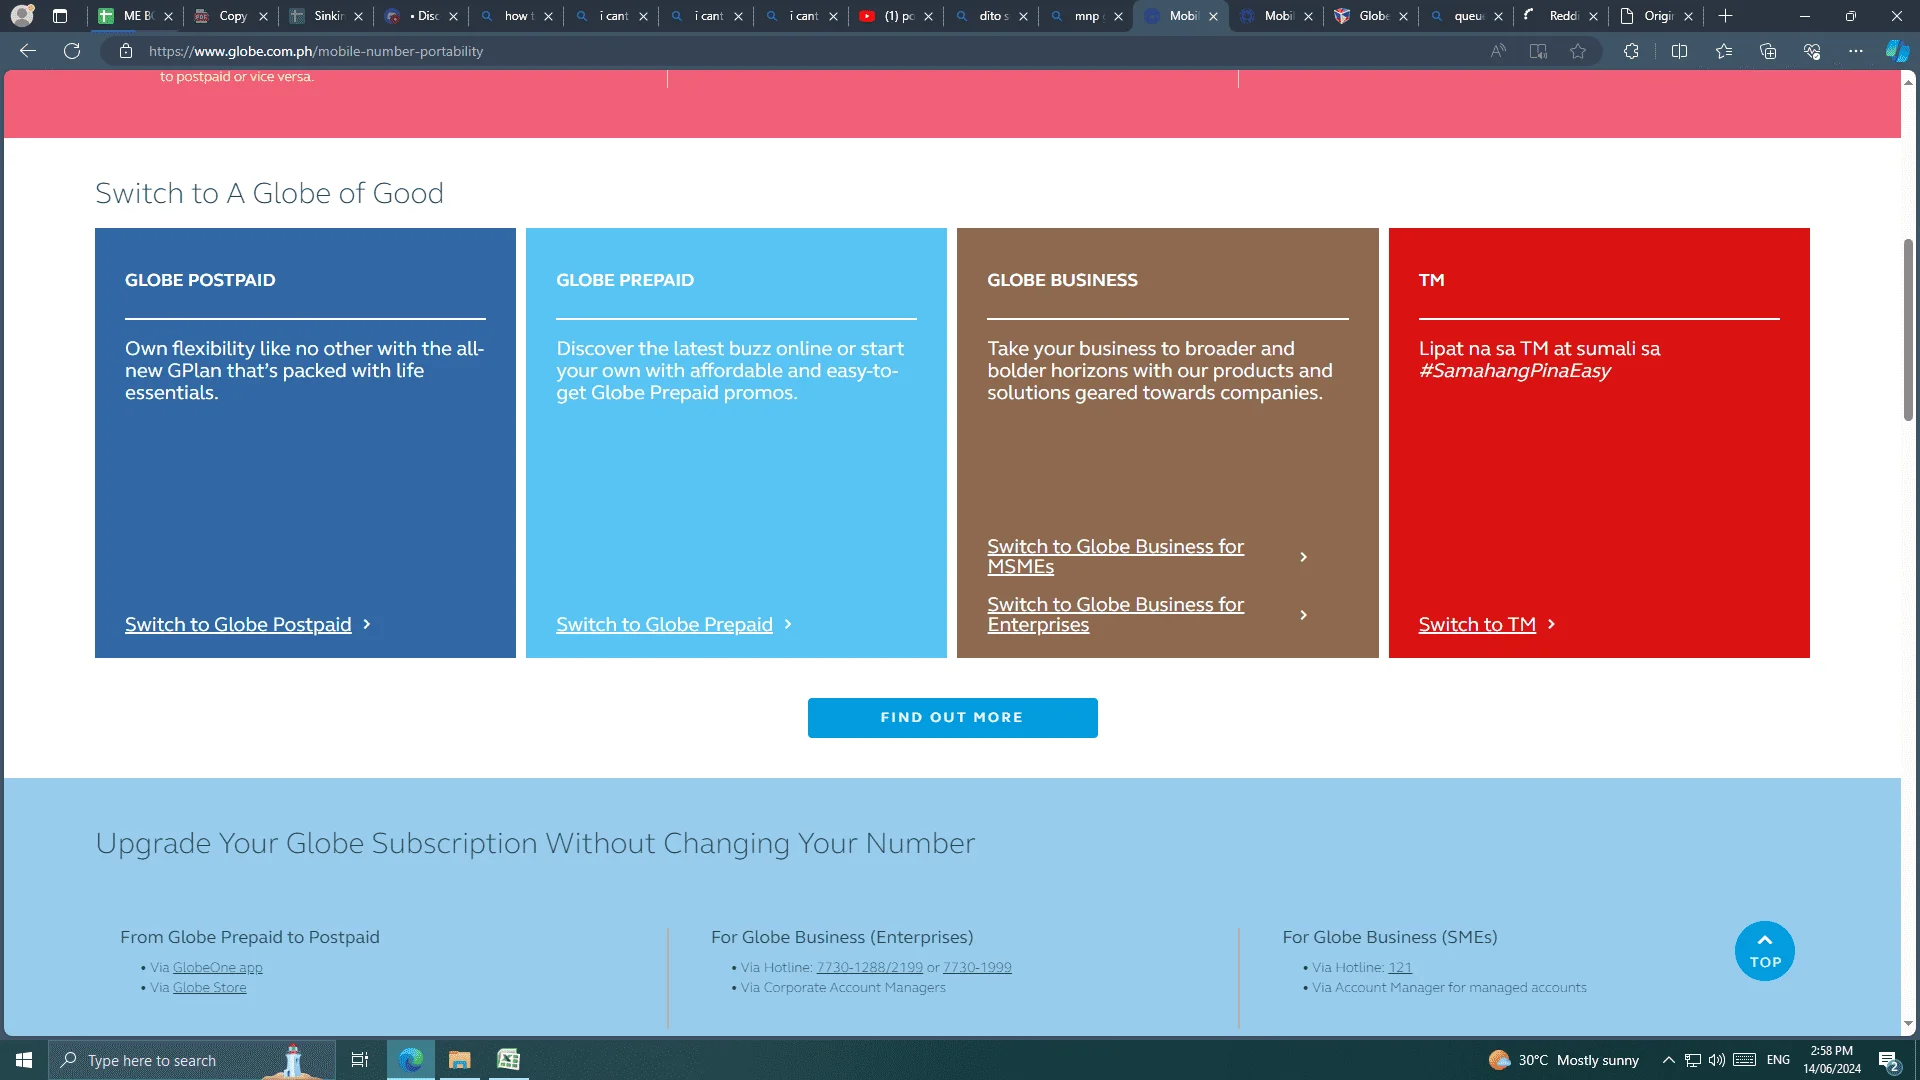Screen dimensions: 1920x1080
Task: Open Task View on taskbar
Action: [360, 1060]
